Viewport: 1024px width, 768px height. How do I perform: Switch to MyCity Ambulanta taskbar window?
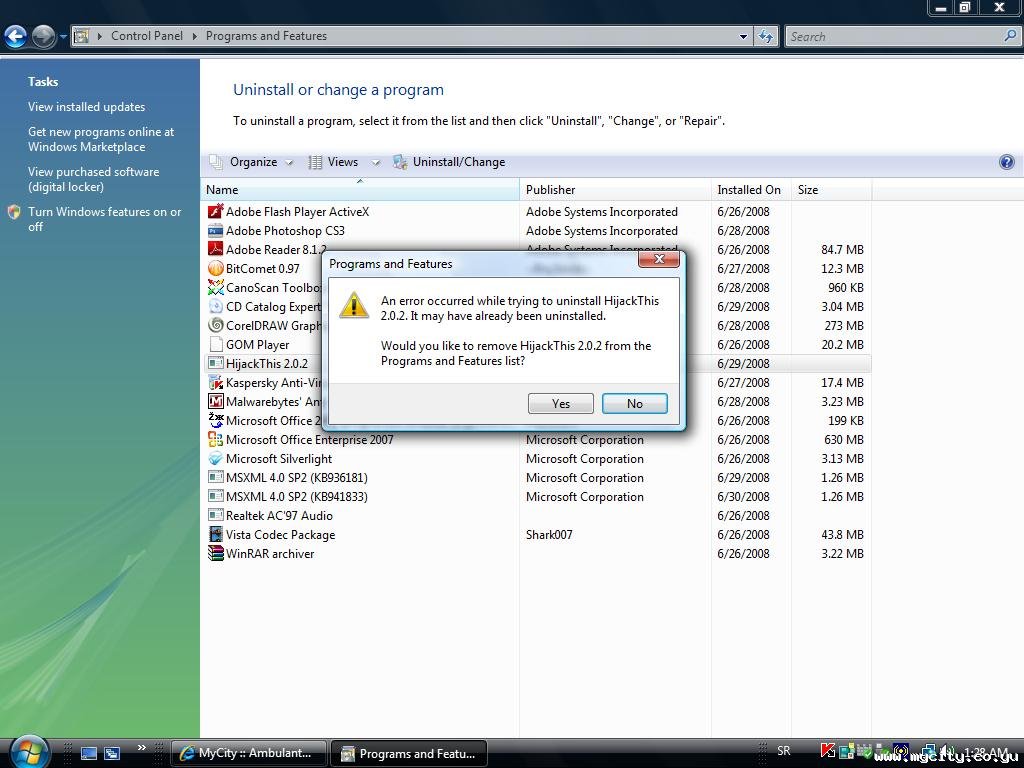248,753
